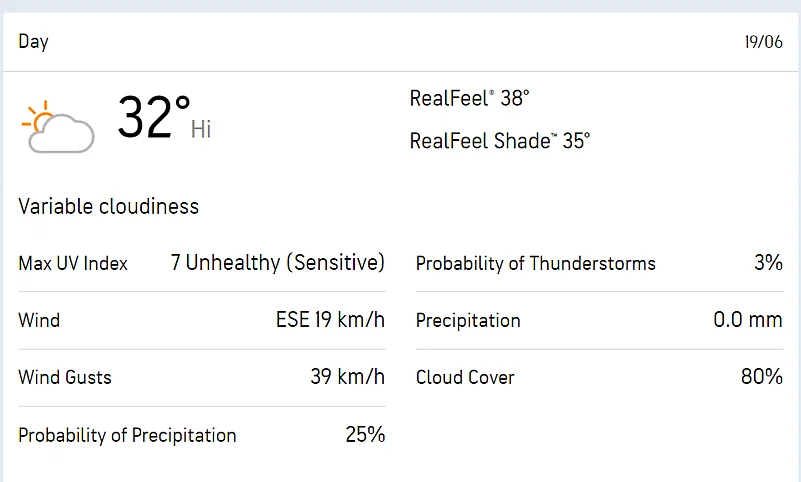The image size is (801, 482).
Task: Click the partly sunny weather icon
Action: point(58,127)
